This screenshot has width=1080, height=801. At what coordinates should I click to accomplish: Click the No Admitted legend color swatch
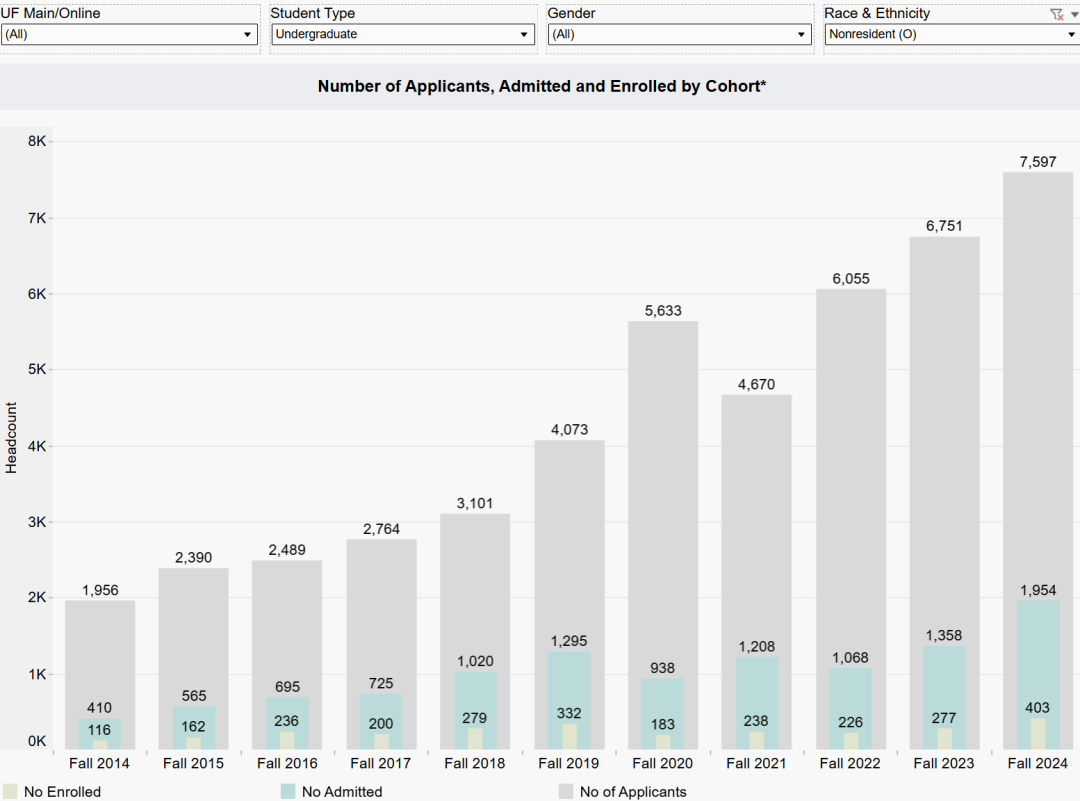288,791
